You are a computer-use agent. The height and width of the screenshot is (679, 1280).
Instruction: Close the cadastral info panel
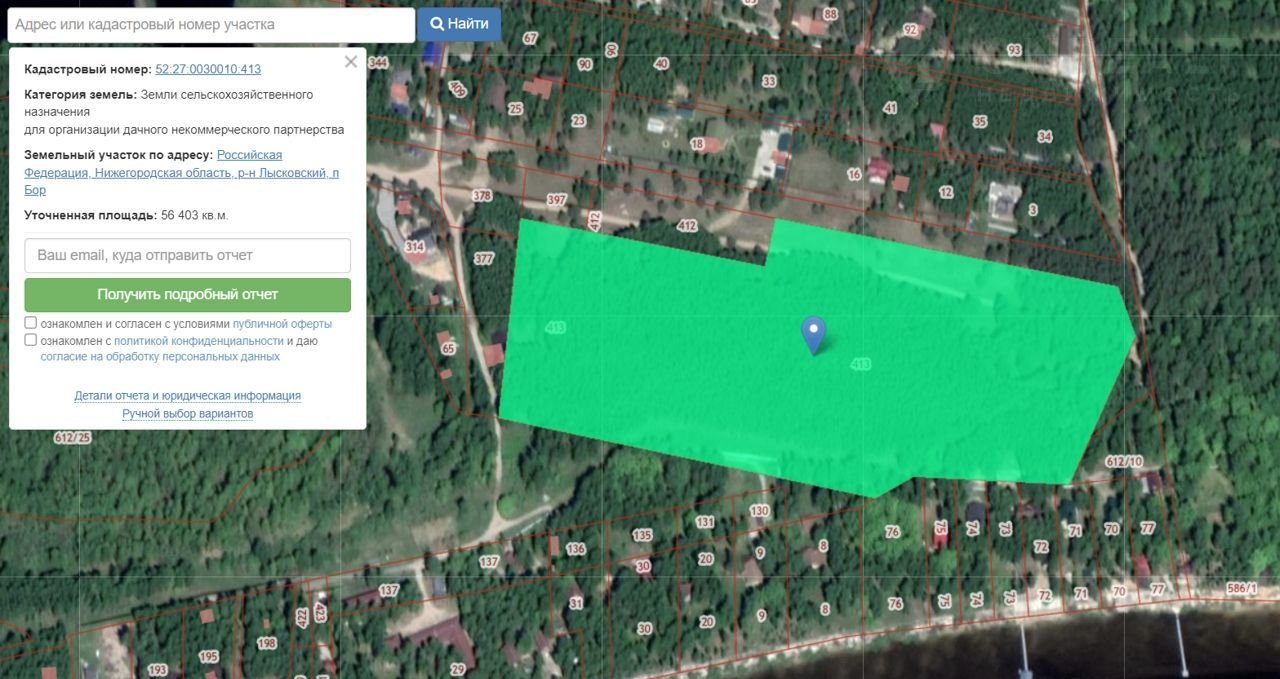point(350,62)
